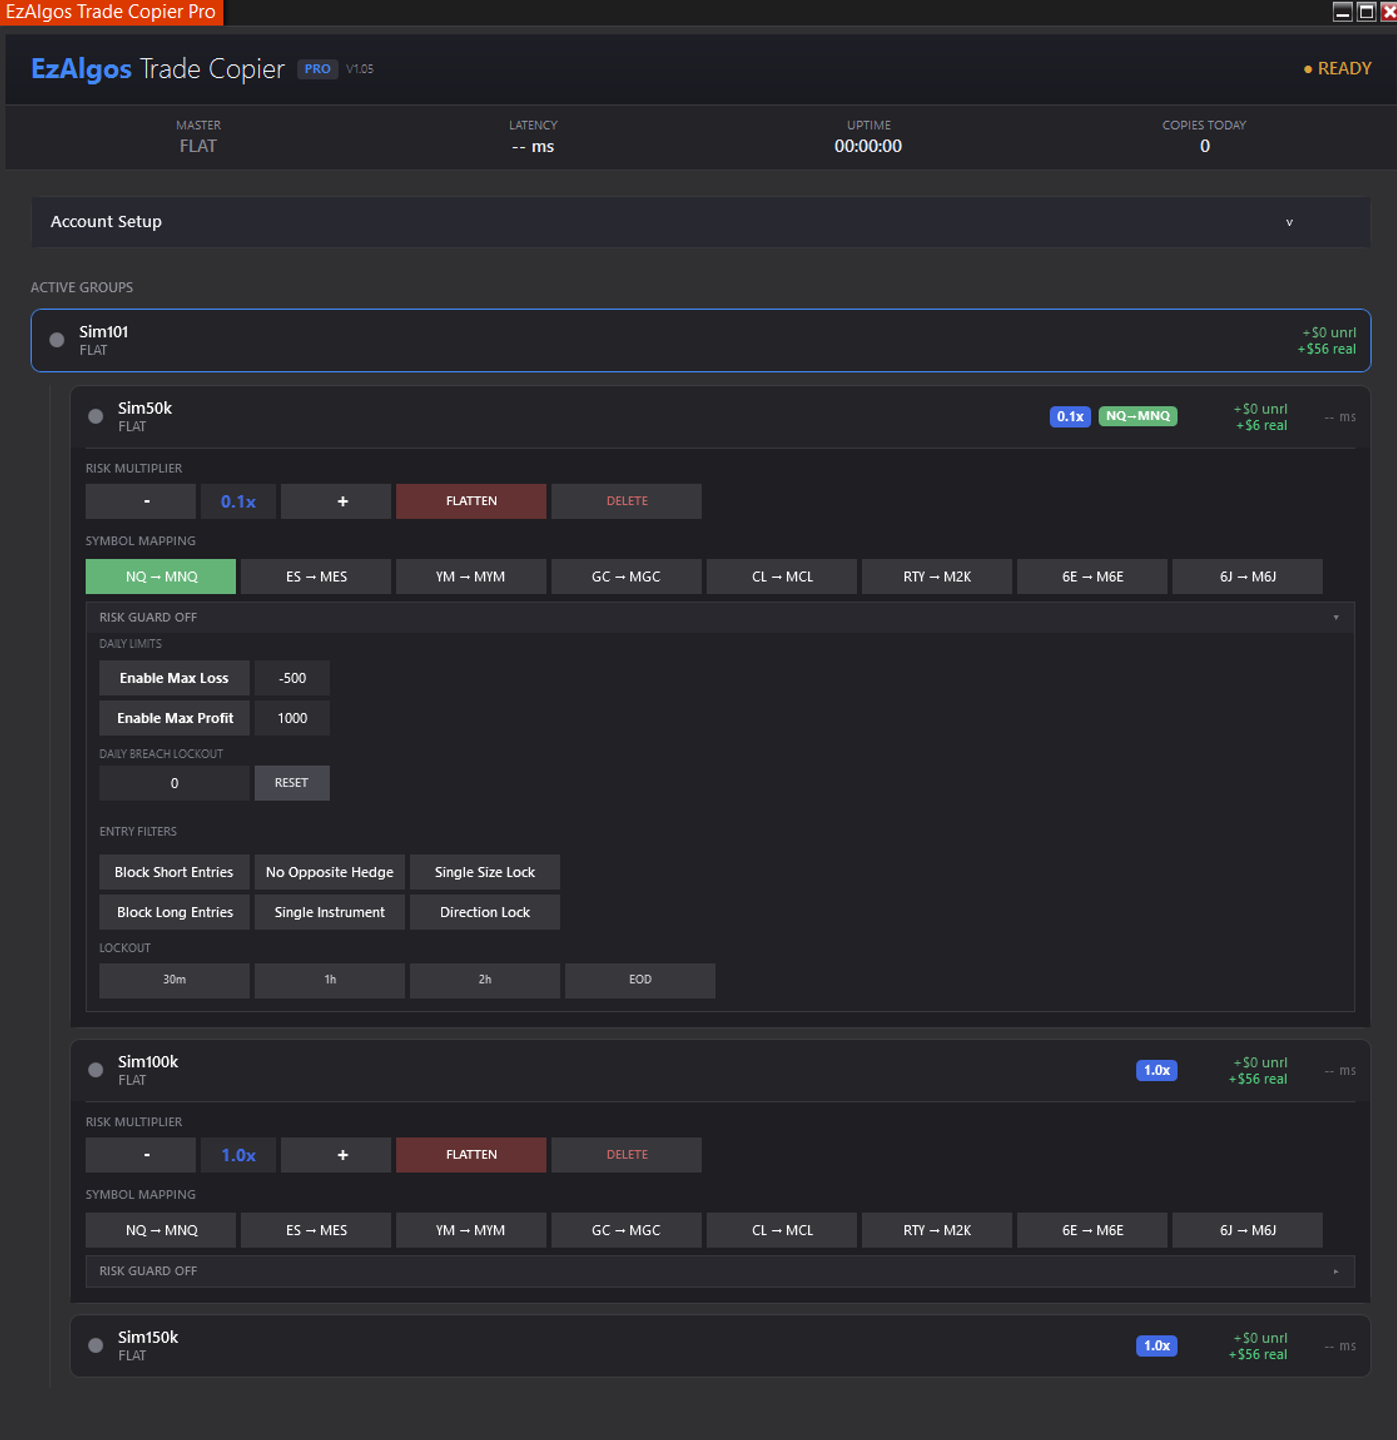The image size is (1397, 1440).
Task: Click the 0.1x badge on Sim50k header
Action: (1070, 416)
